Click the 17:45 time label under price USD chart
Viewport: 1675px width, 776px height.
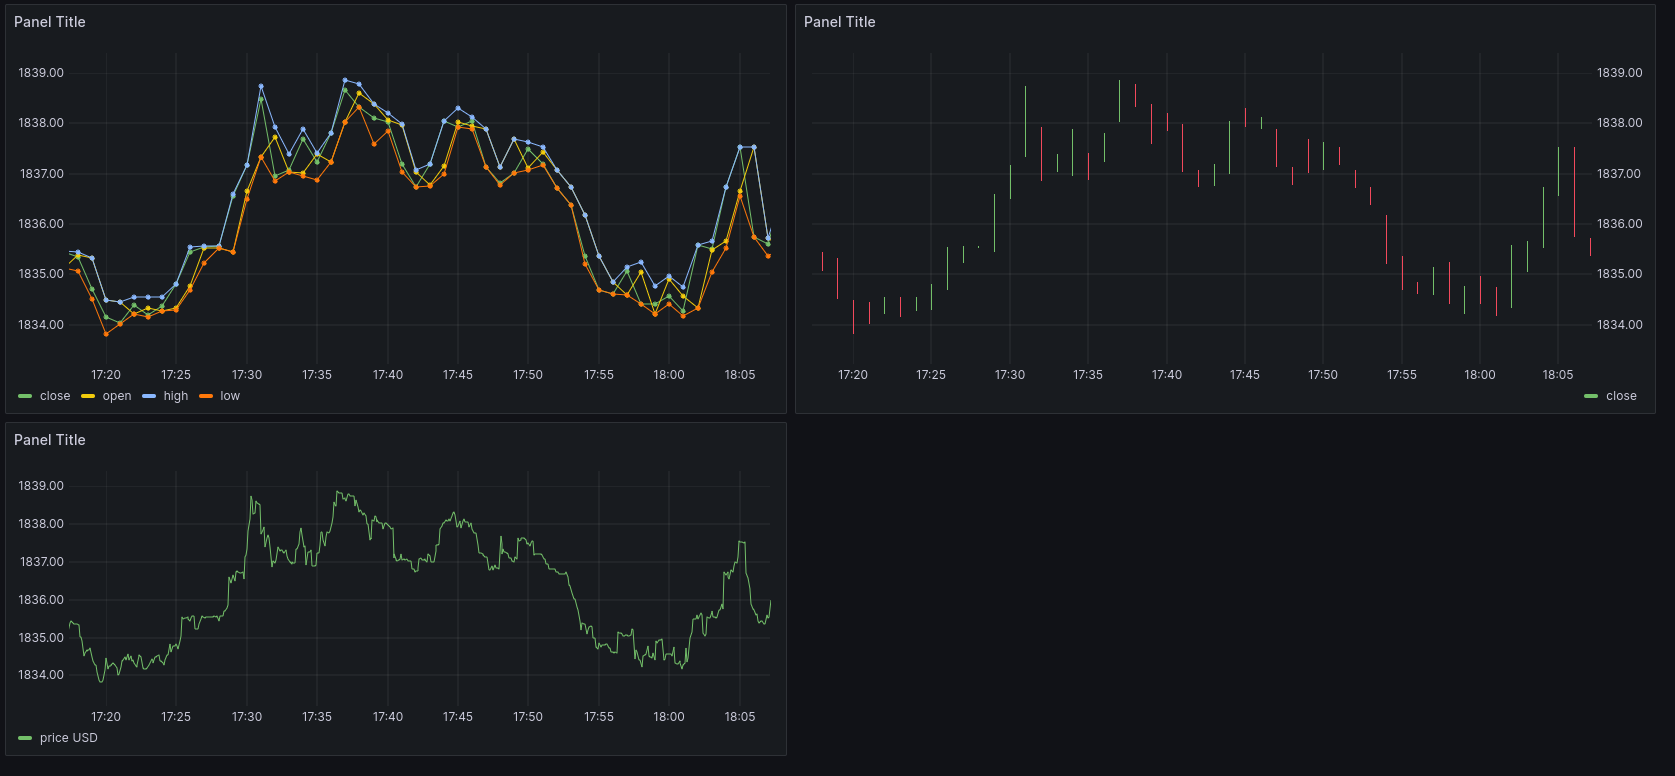[458, 717]
